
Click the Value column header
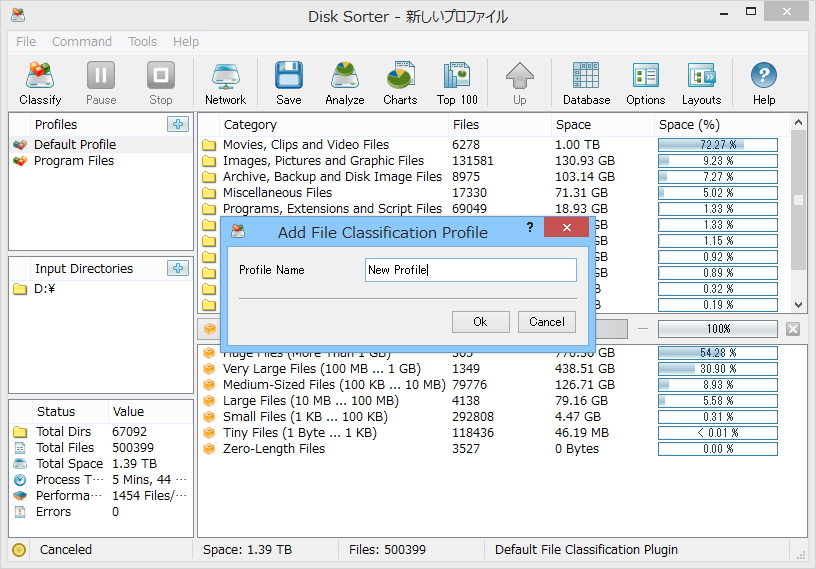150,411
